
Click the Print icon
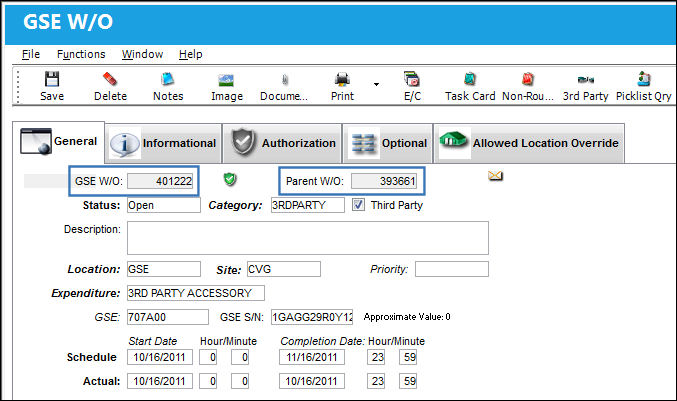(x=342, y=79)
